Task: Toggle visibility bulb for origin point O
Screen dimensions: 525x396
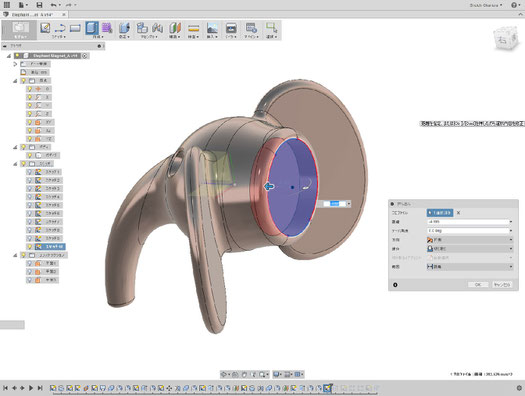Action: pyautogui.click(x=30, y=89)
